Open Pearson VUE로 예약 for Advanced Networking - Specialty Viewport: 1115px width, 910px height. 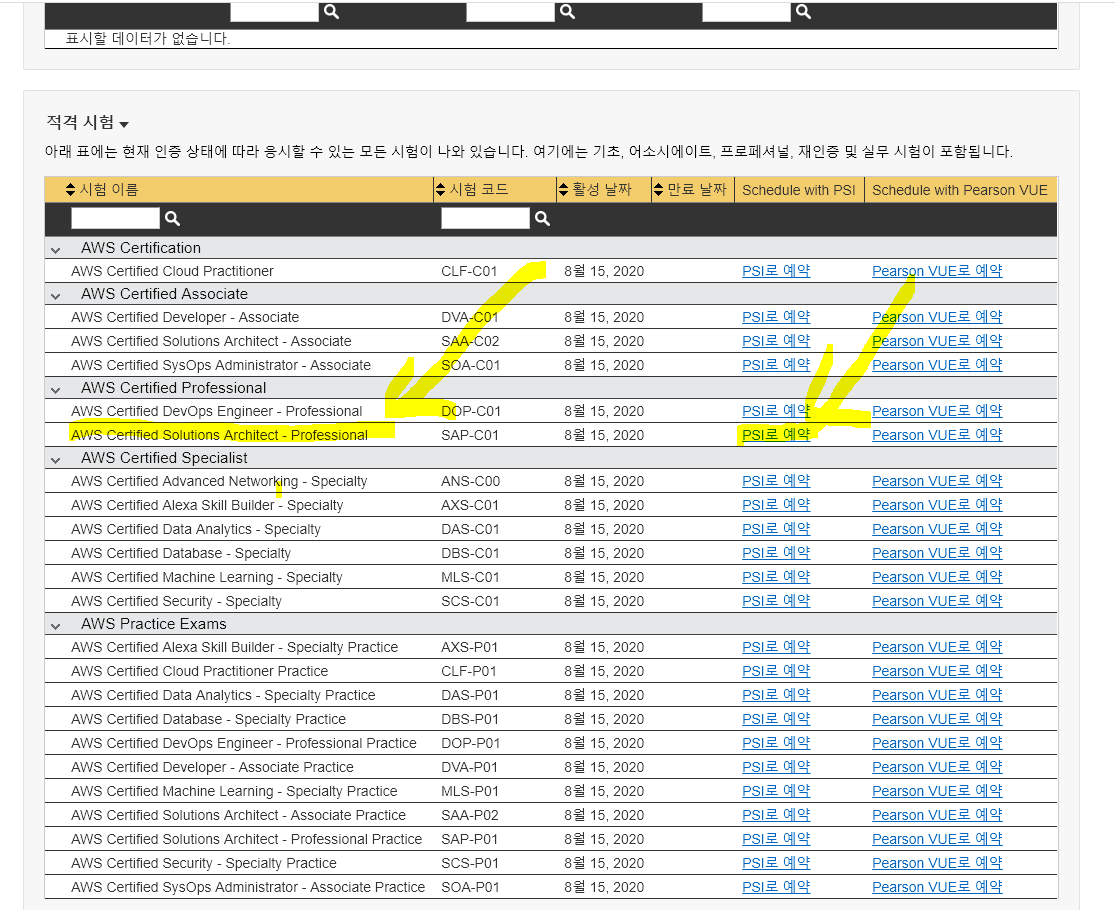coord(937,481)
